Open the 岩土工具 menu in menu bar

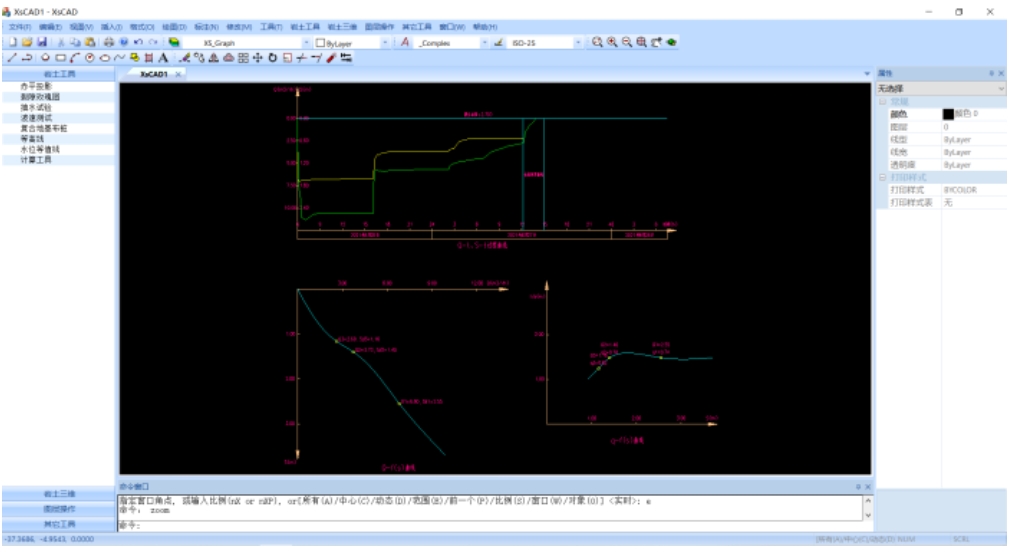[x=304, y=27]
